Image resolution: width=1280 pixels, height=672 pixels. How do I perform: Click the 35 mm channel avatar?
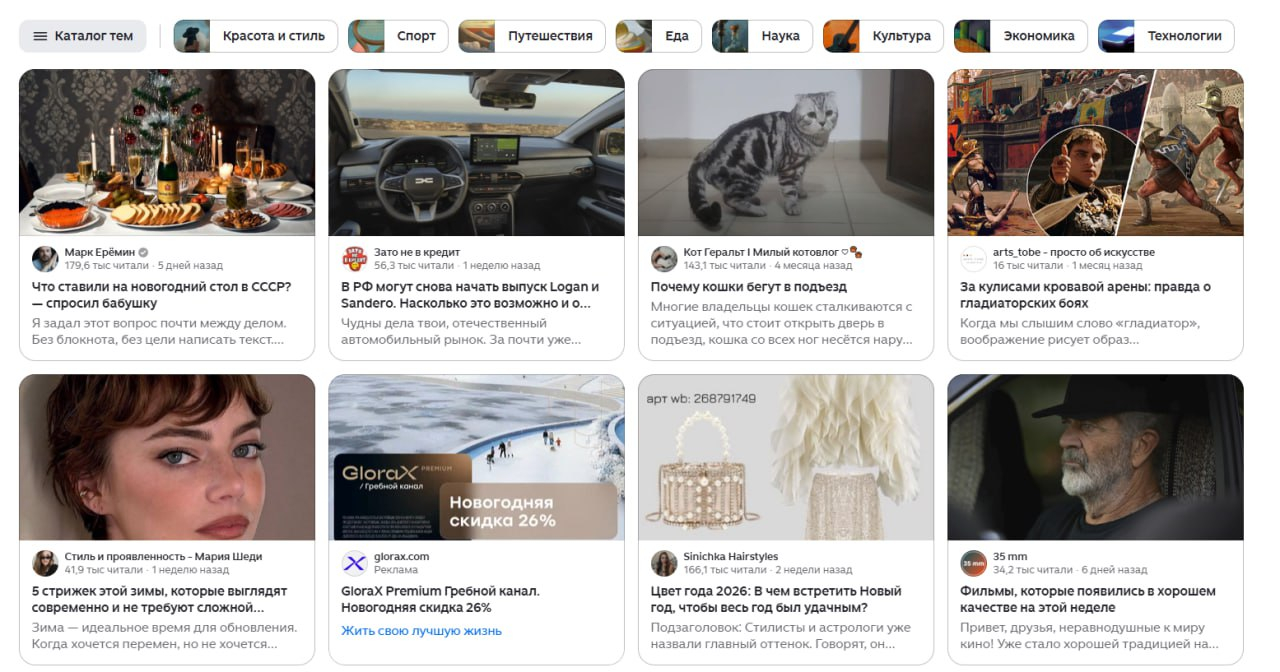pyautogui.click(x=973, y=563)
